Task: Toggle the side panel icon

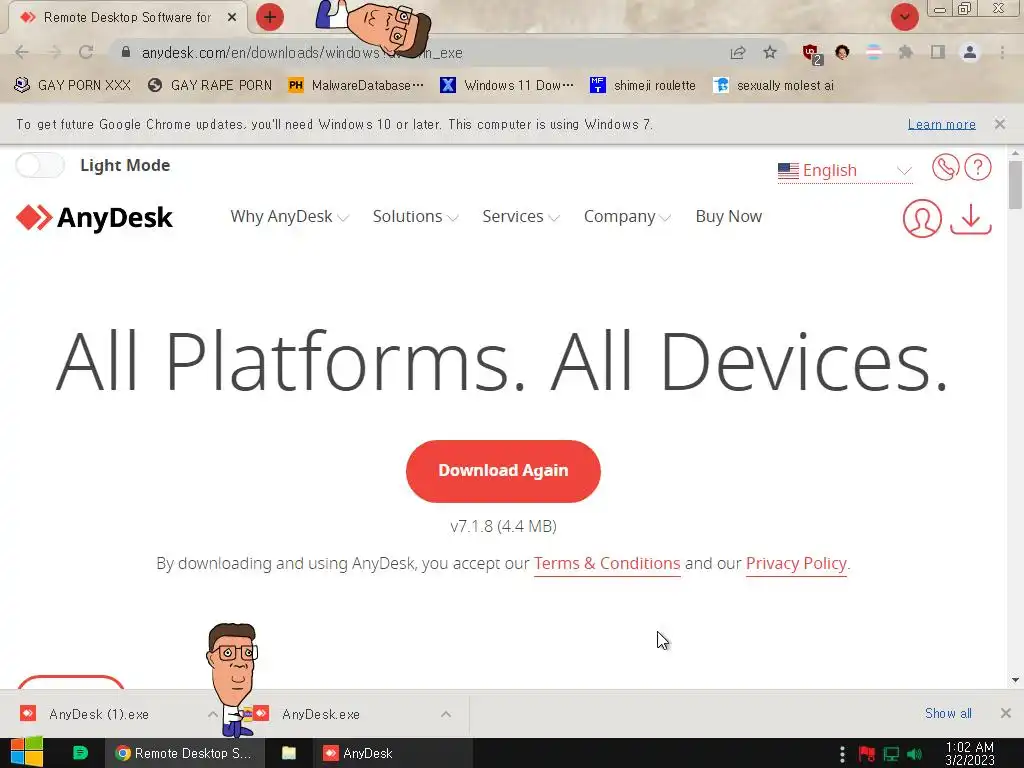Action: 938,52
